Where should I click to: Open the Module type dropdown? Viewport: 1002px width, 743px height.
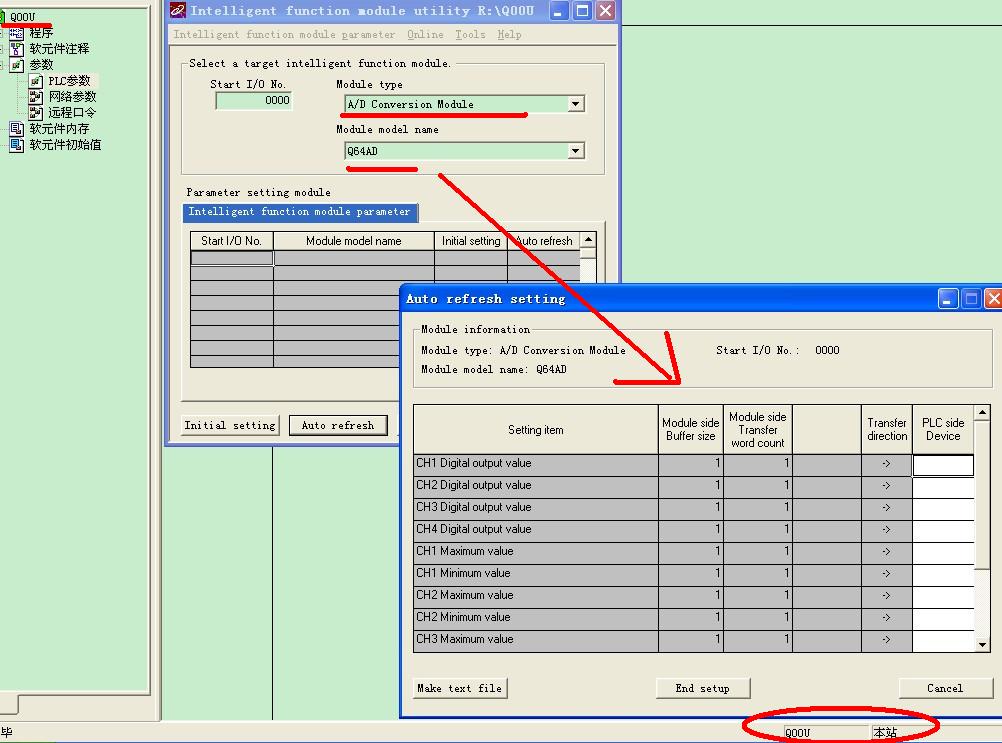click(575, 104)
